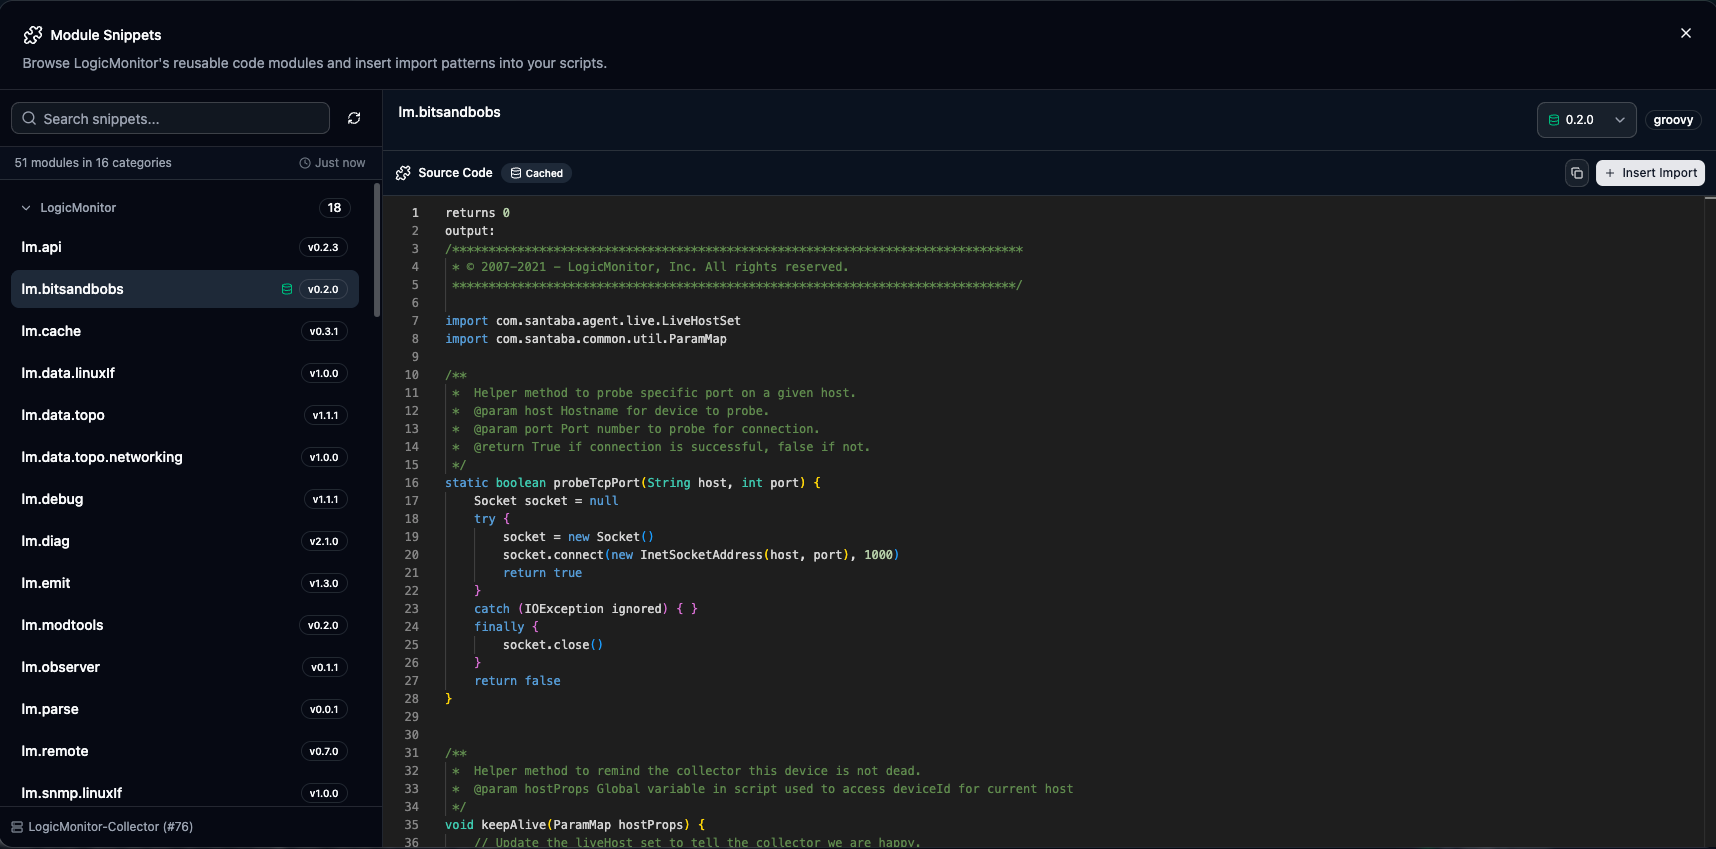Click the import LiveHostSet code line
This screenshot has height=849, width=1716.
coord(593,321)
